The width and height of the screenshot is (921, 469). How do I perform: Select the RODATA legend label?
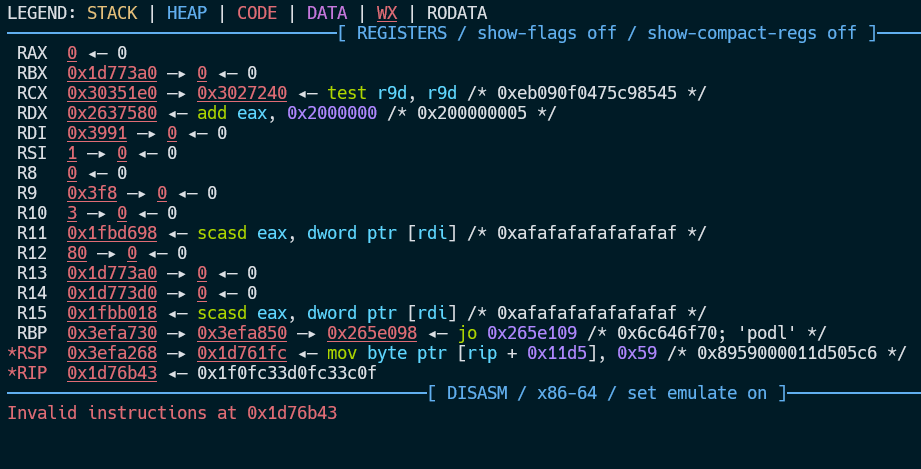pos(457,13)
